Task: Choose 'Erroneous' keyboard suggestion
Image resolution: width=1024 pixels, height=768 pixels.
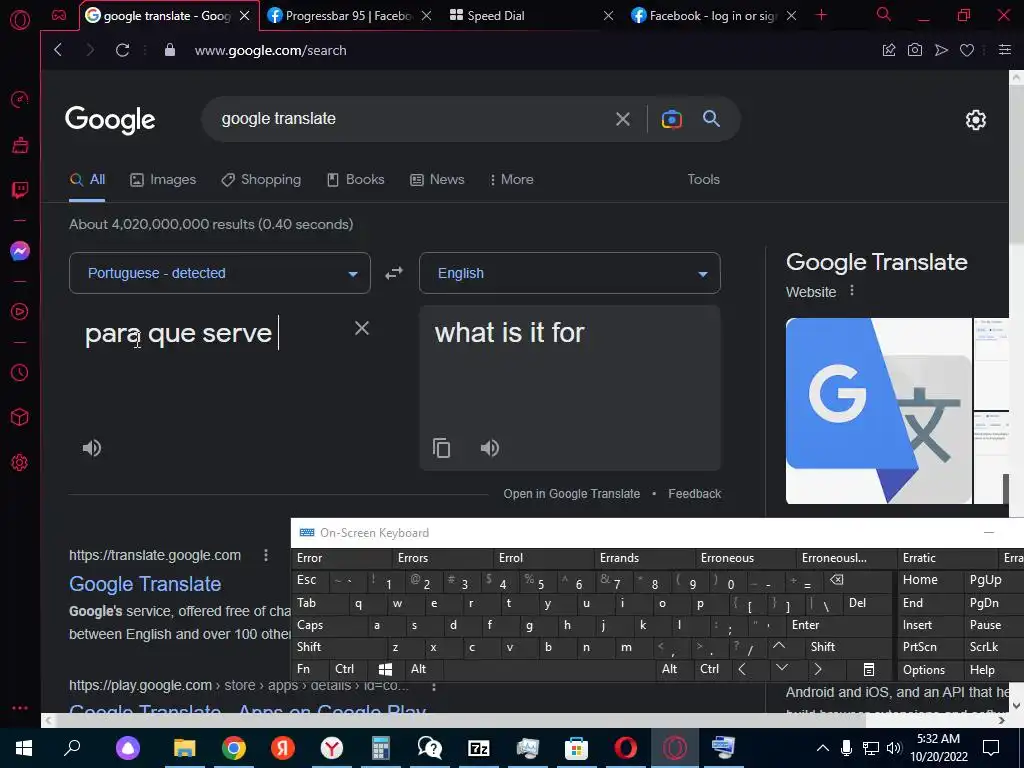Action: 727,558
